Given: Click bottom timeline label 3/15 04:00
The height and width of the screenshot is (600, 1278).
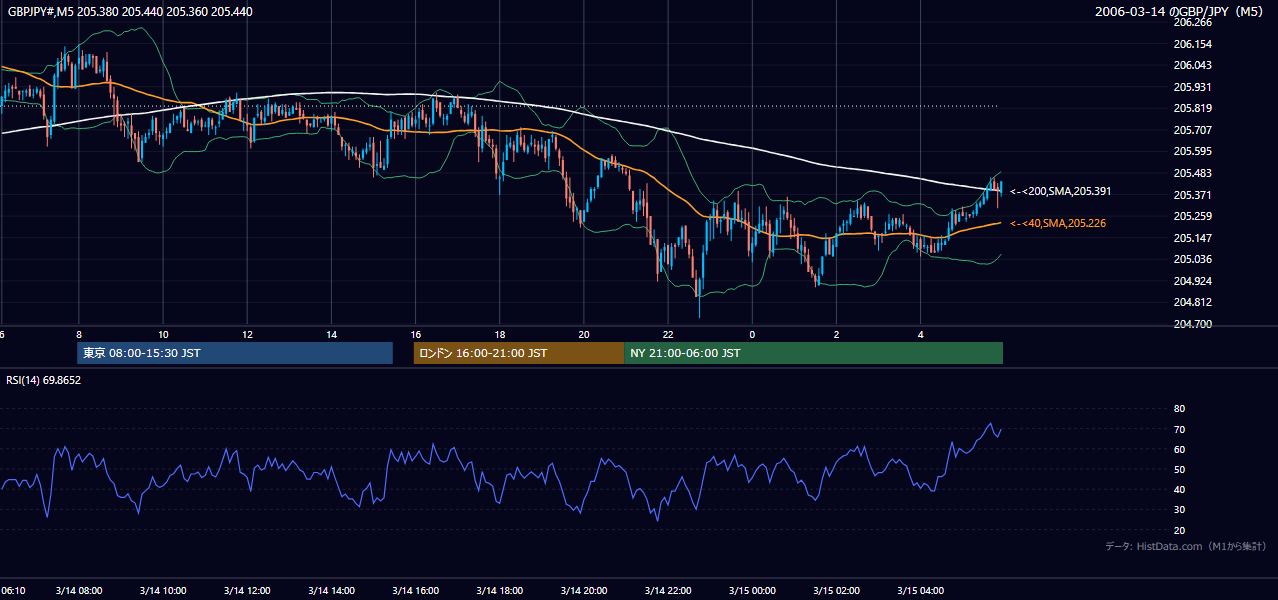Looking at the screenshot, I should click(920, 591).
